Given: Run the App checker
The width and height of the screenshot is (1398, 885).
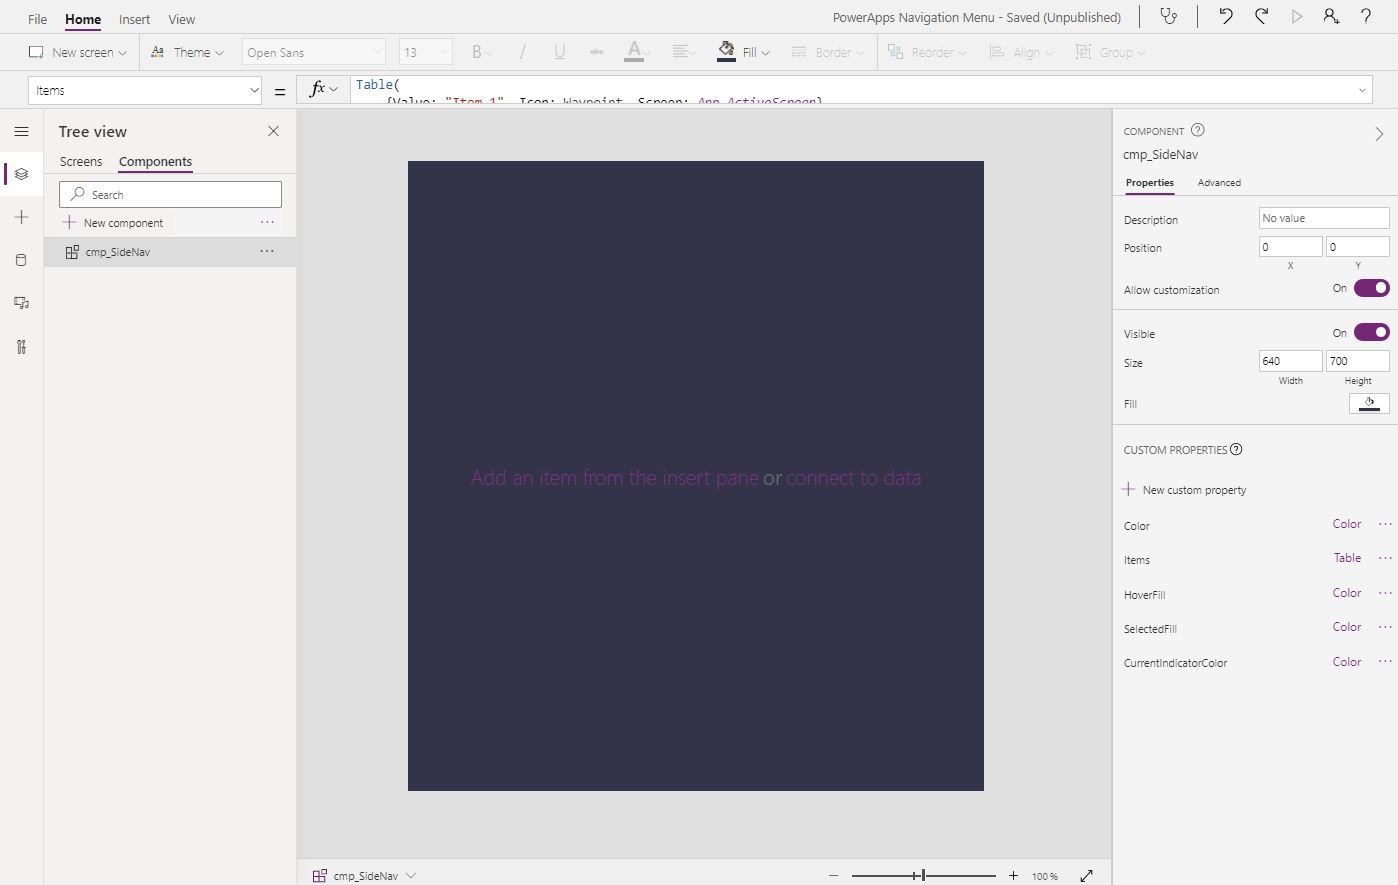Looking at the screenshot, I should coord(1169,16).
